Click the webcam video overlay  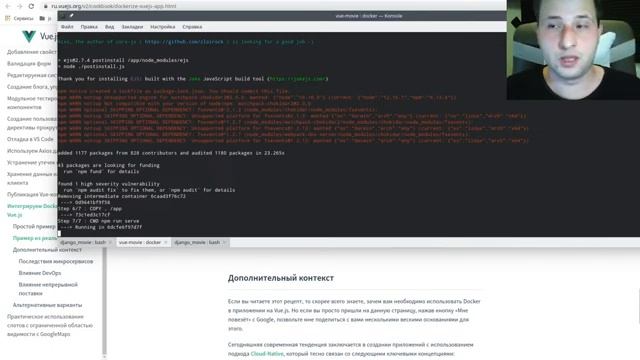click(x=573, y=50)
